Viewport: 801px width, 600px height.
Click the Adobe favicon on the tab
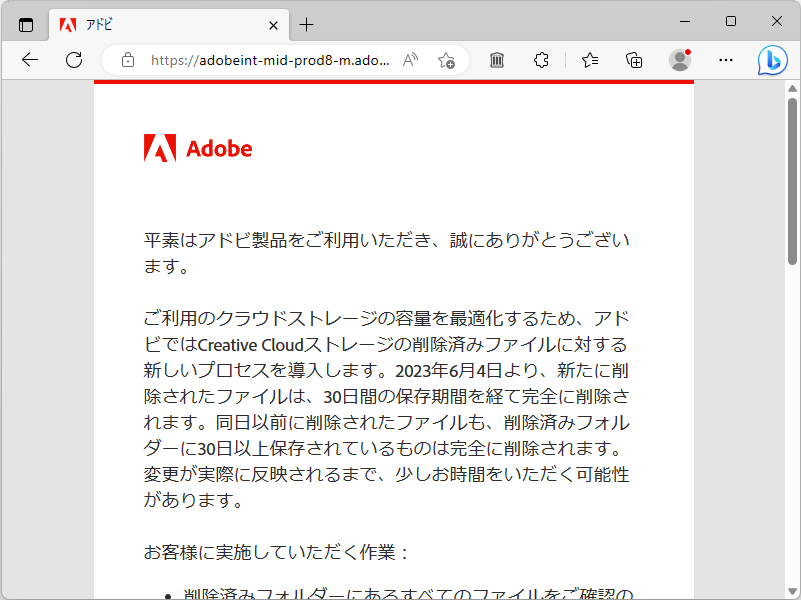pos(68,24)
